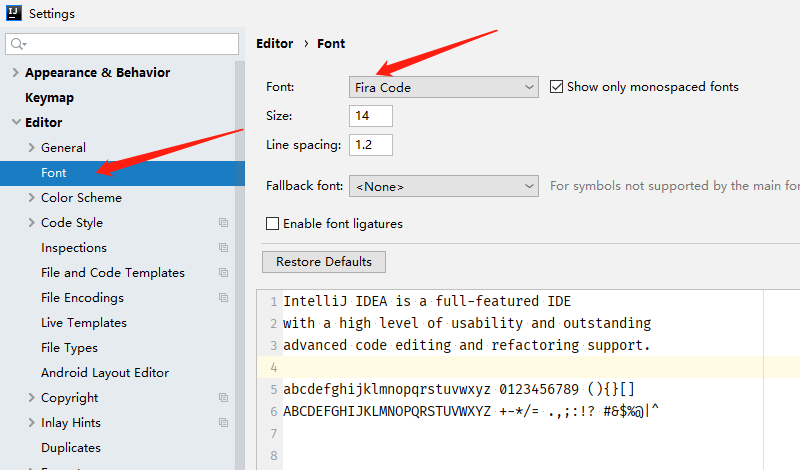
Task: Click the search magnifier icon in settings
Action: [x=18, y=44]
